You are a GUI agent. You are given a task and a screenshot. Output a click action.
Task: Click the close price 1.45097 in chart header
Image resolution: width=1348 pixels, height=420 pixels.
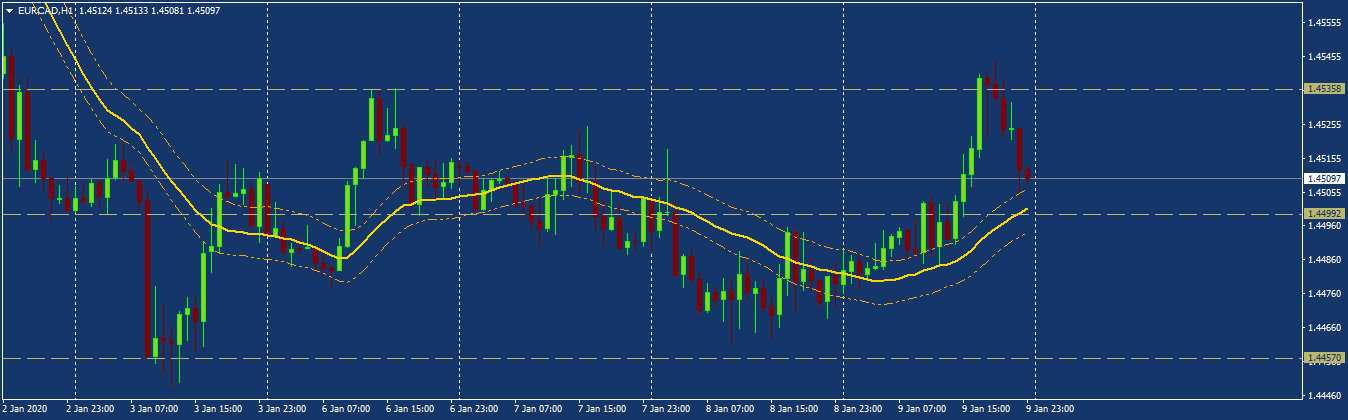(x=204, y=10)
